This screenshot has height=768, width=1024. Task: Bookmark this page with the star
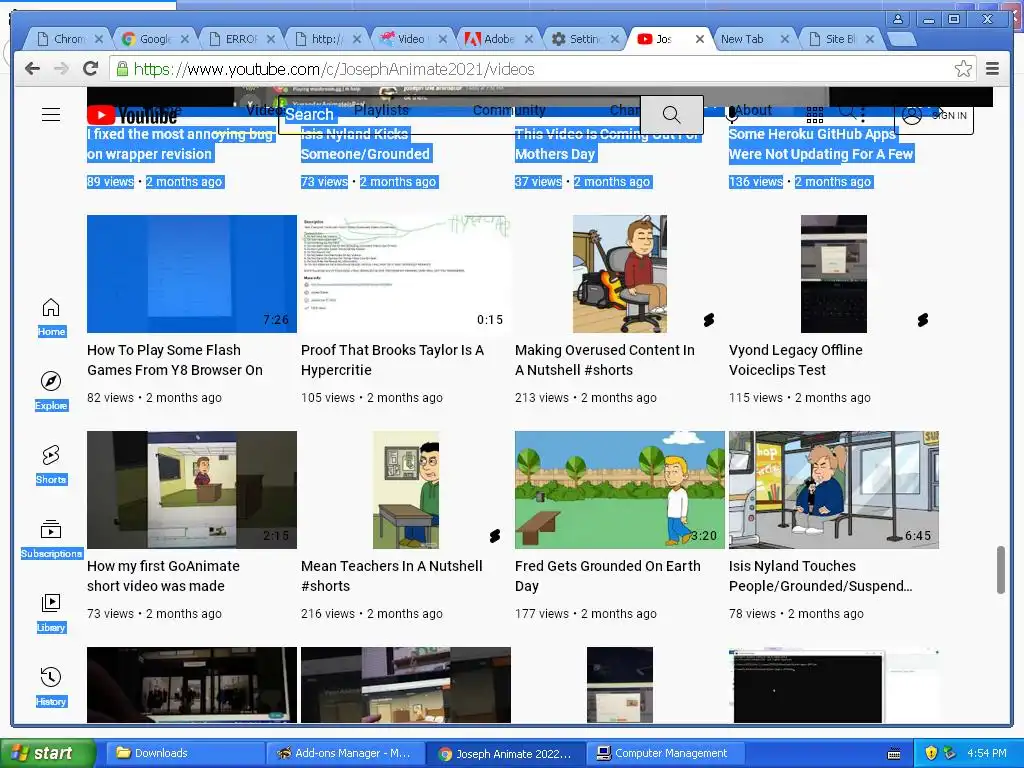963,69
